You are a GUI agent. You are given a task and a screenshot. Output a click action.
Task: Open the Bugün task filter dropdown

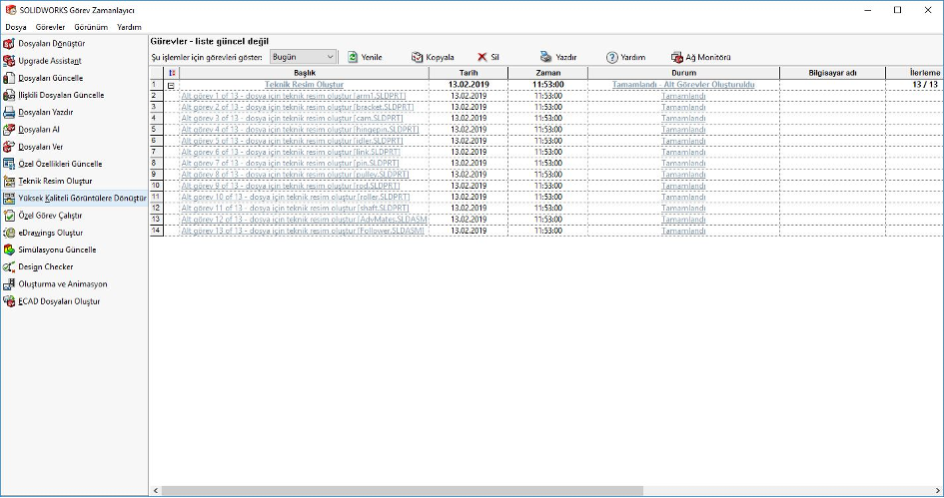304,58
